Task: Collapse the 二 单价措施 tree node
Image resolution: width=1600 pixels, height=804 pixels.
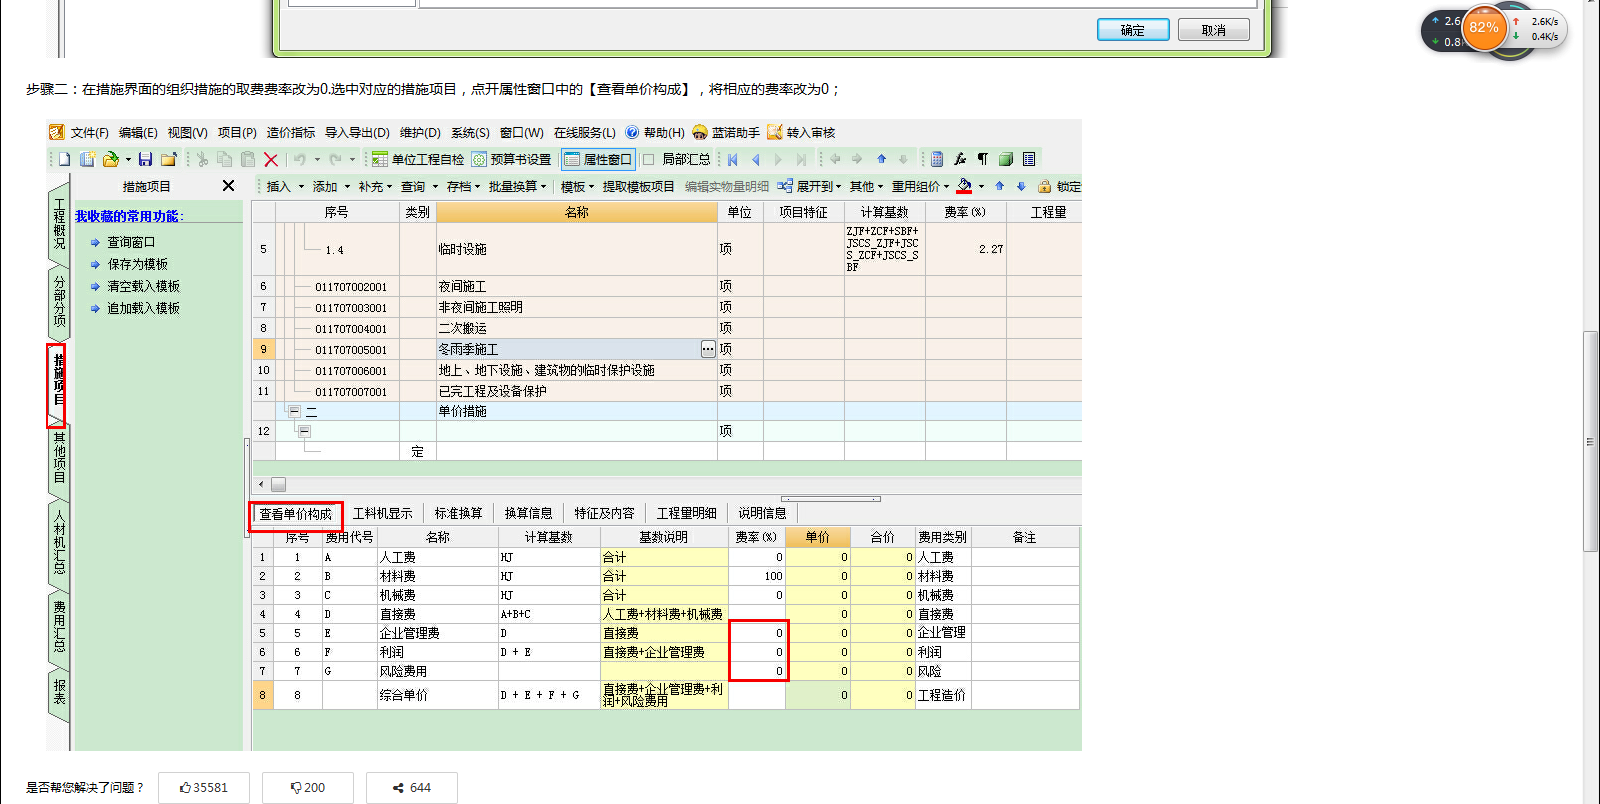Action: tap(295, 411)
